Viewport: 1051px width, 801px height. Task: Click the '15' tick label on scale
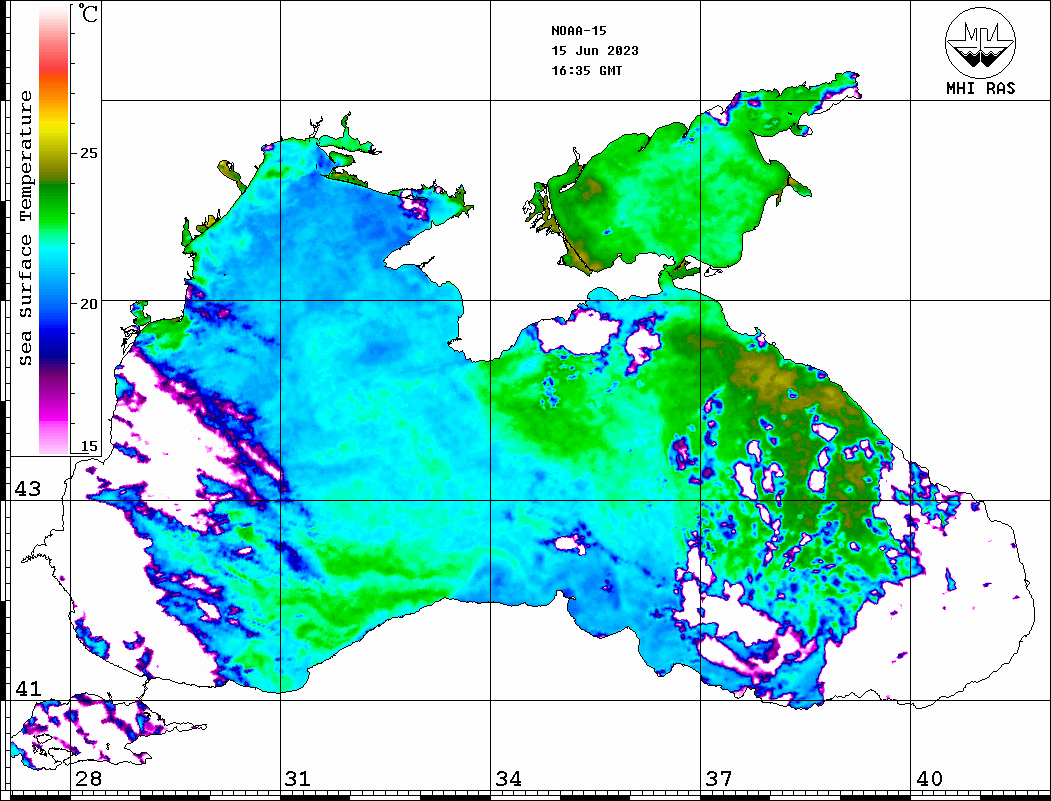pos(88,446)
